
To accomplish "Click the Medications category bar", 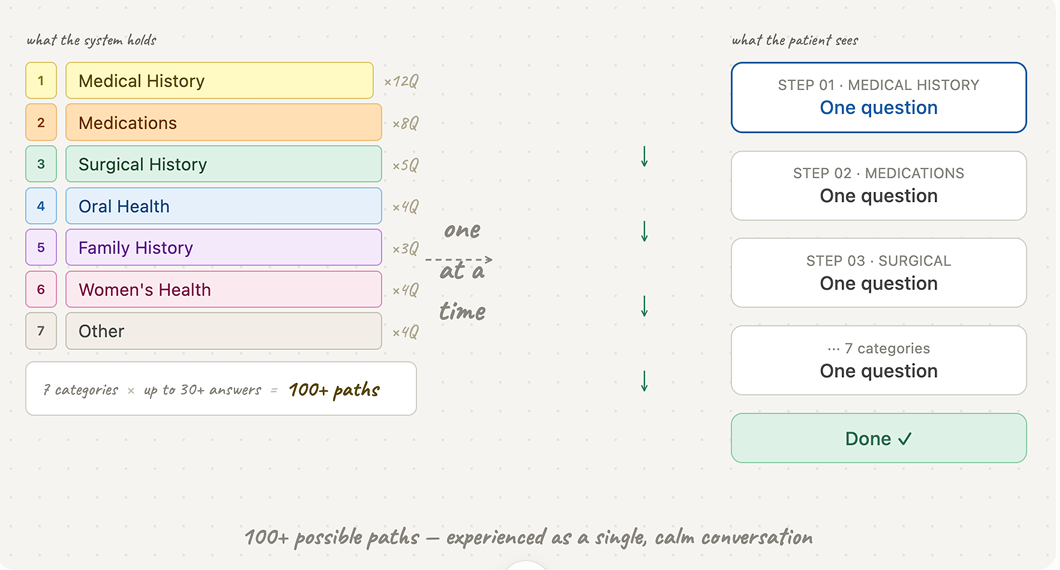I will coord(224,122).
